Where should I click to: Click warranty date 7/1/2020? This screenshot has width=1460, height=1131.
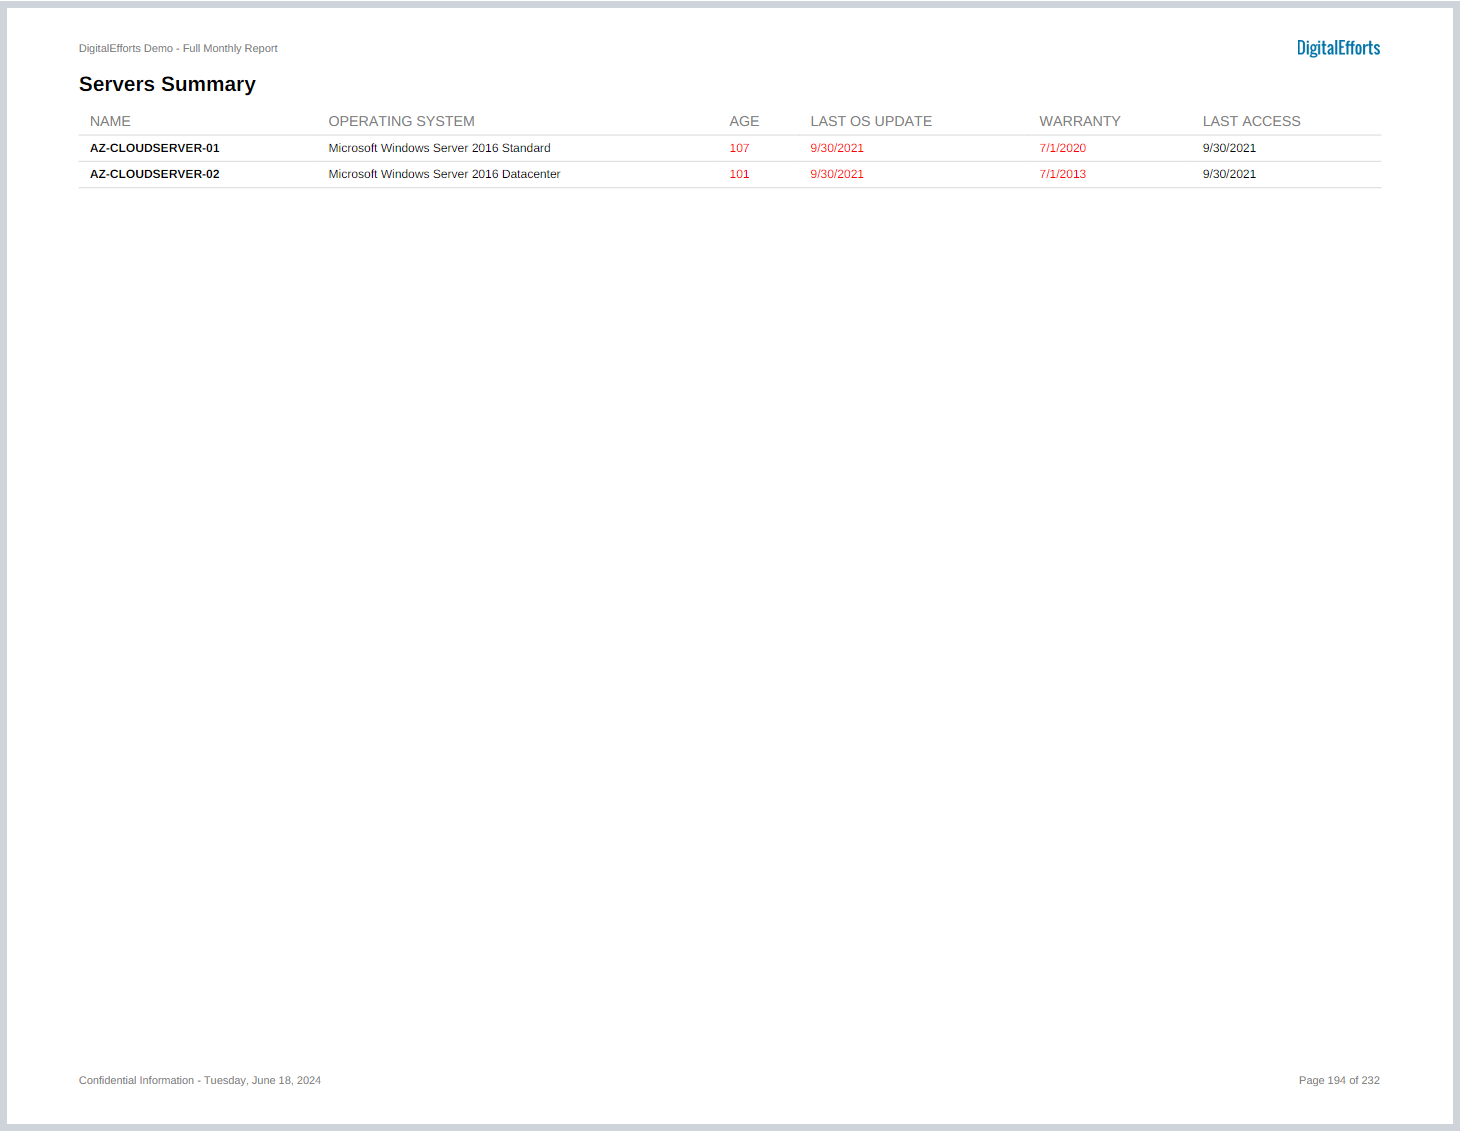point(1062,148)
